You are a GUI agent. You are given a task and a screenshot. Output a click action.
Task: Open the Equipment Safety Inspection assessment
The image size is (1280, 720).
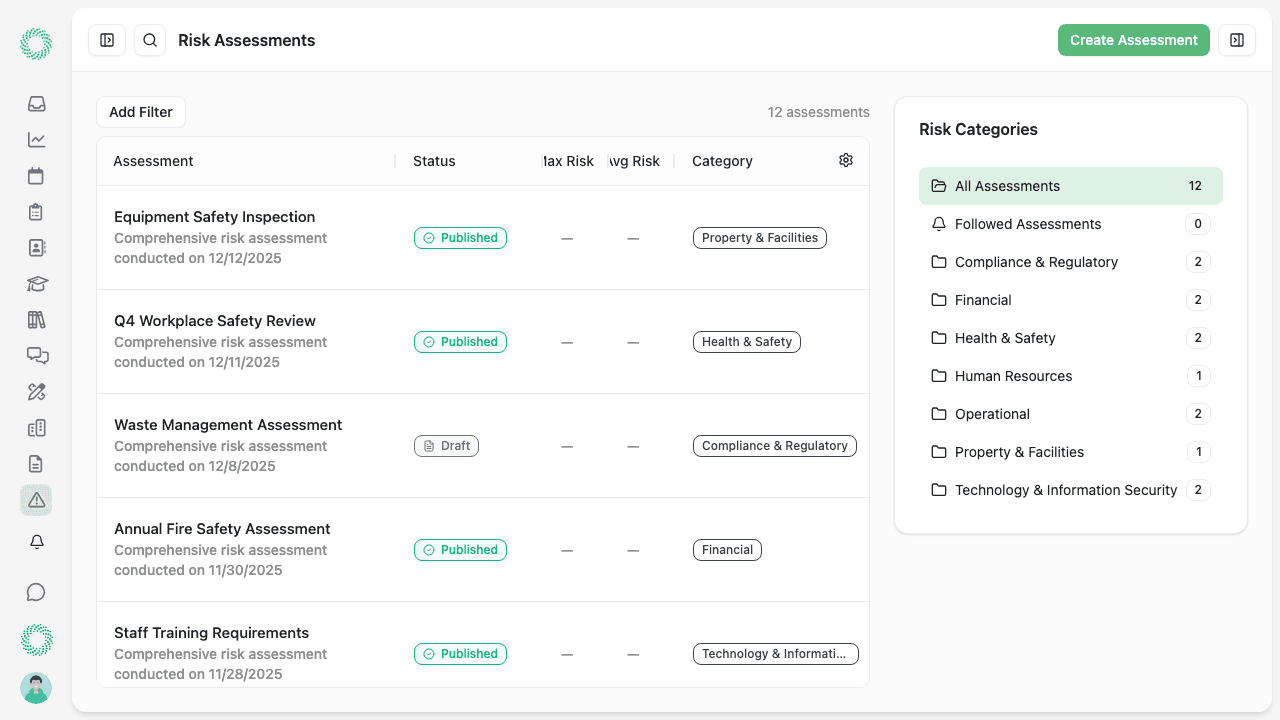point(215,217)
